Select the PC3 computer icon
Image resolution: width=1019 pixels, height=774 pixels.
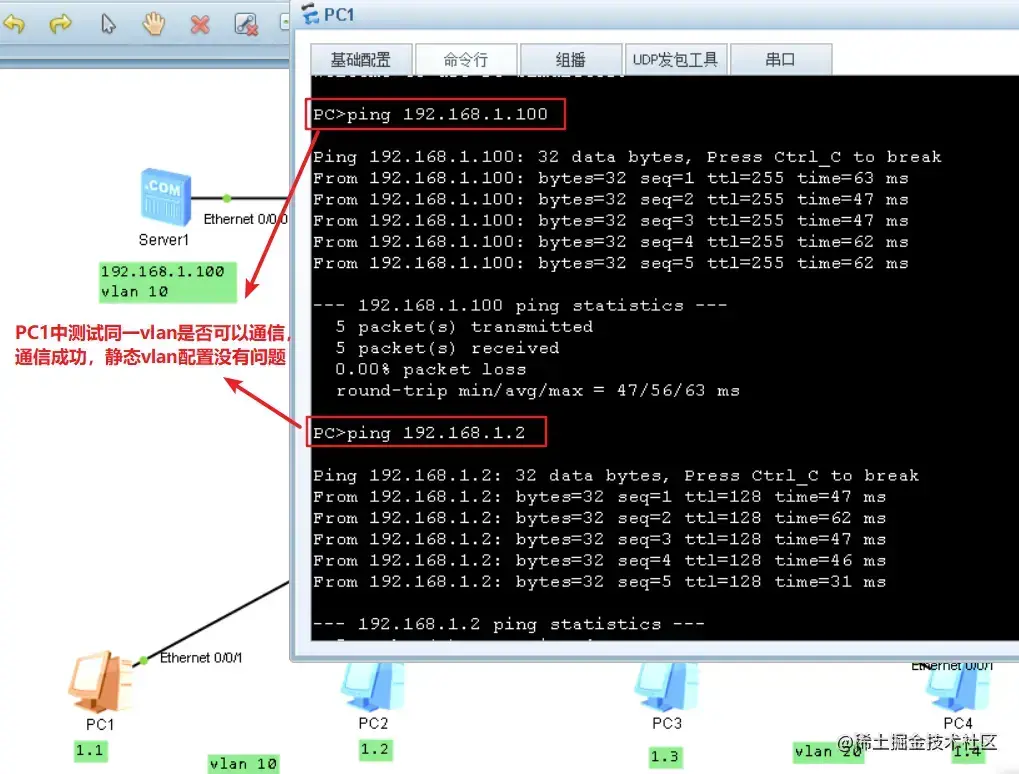[667, 687]
